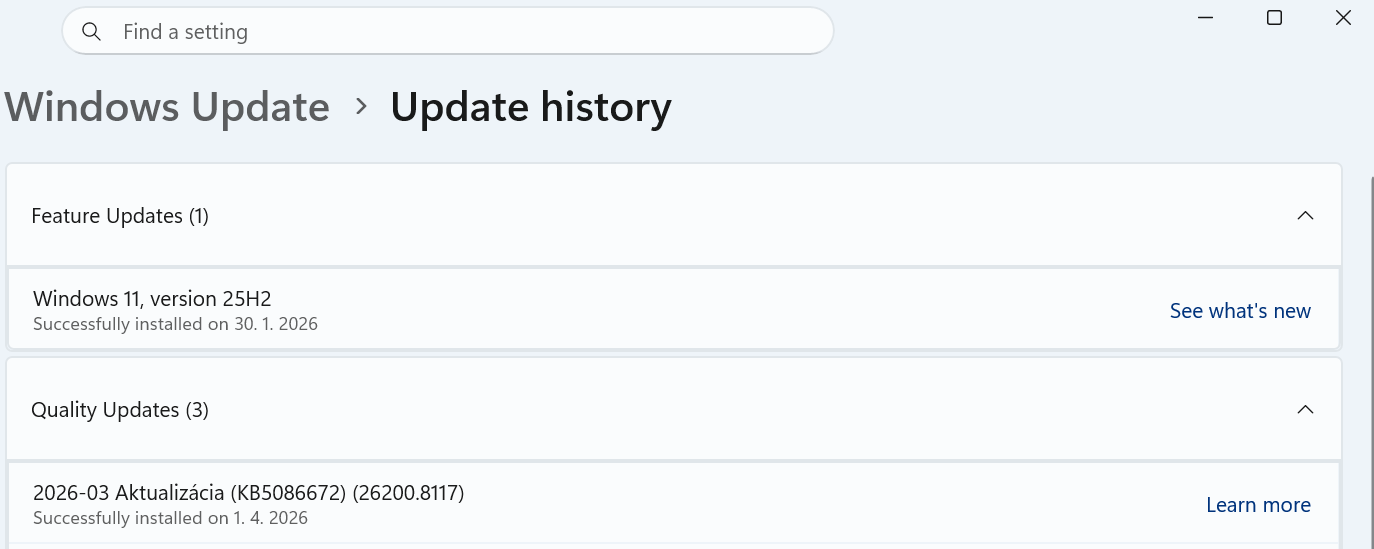The width and height of the screenshot is (1374, 549).
Task: Collapse the Quality Updates section chevron
Action: pyautogui.click(x=1304, y=410)
